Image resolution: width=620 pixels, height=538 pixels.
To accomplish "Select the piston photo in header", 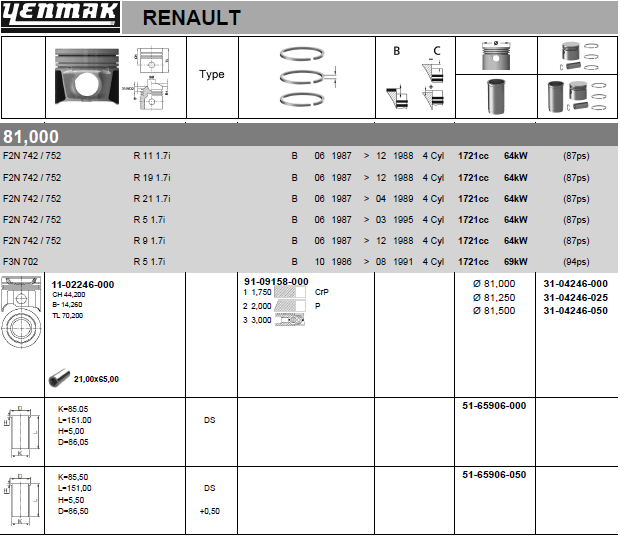I will [x=87, y=77].
